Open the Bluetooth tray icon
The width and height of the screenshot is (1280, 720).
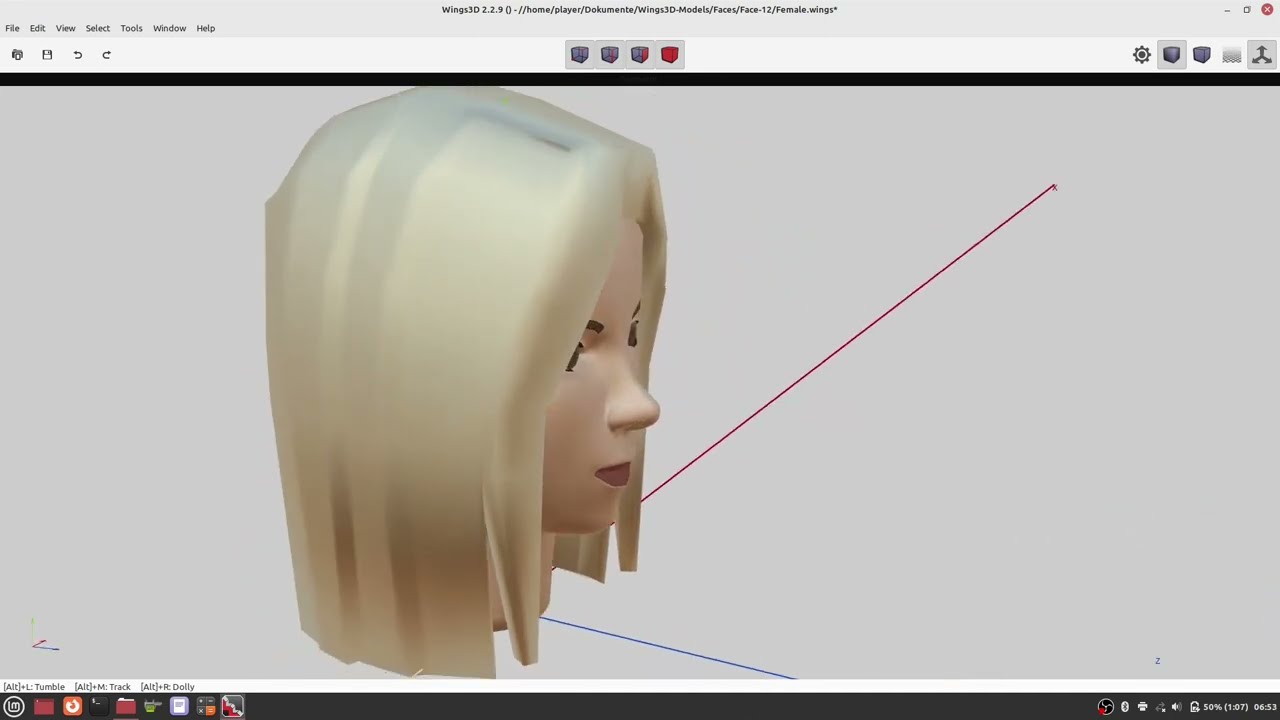(x=1124, y=707)
